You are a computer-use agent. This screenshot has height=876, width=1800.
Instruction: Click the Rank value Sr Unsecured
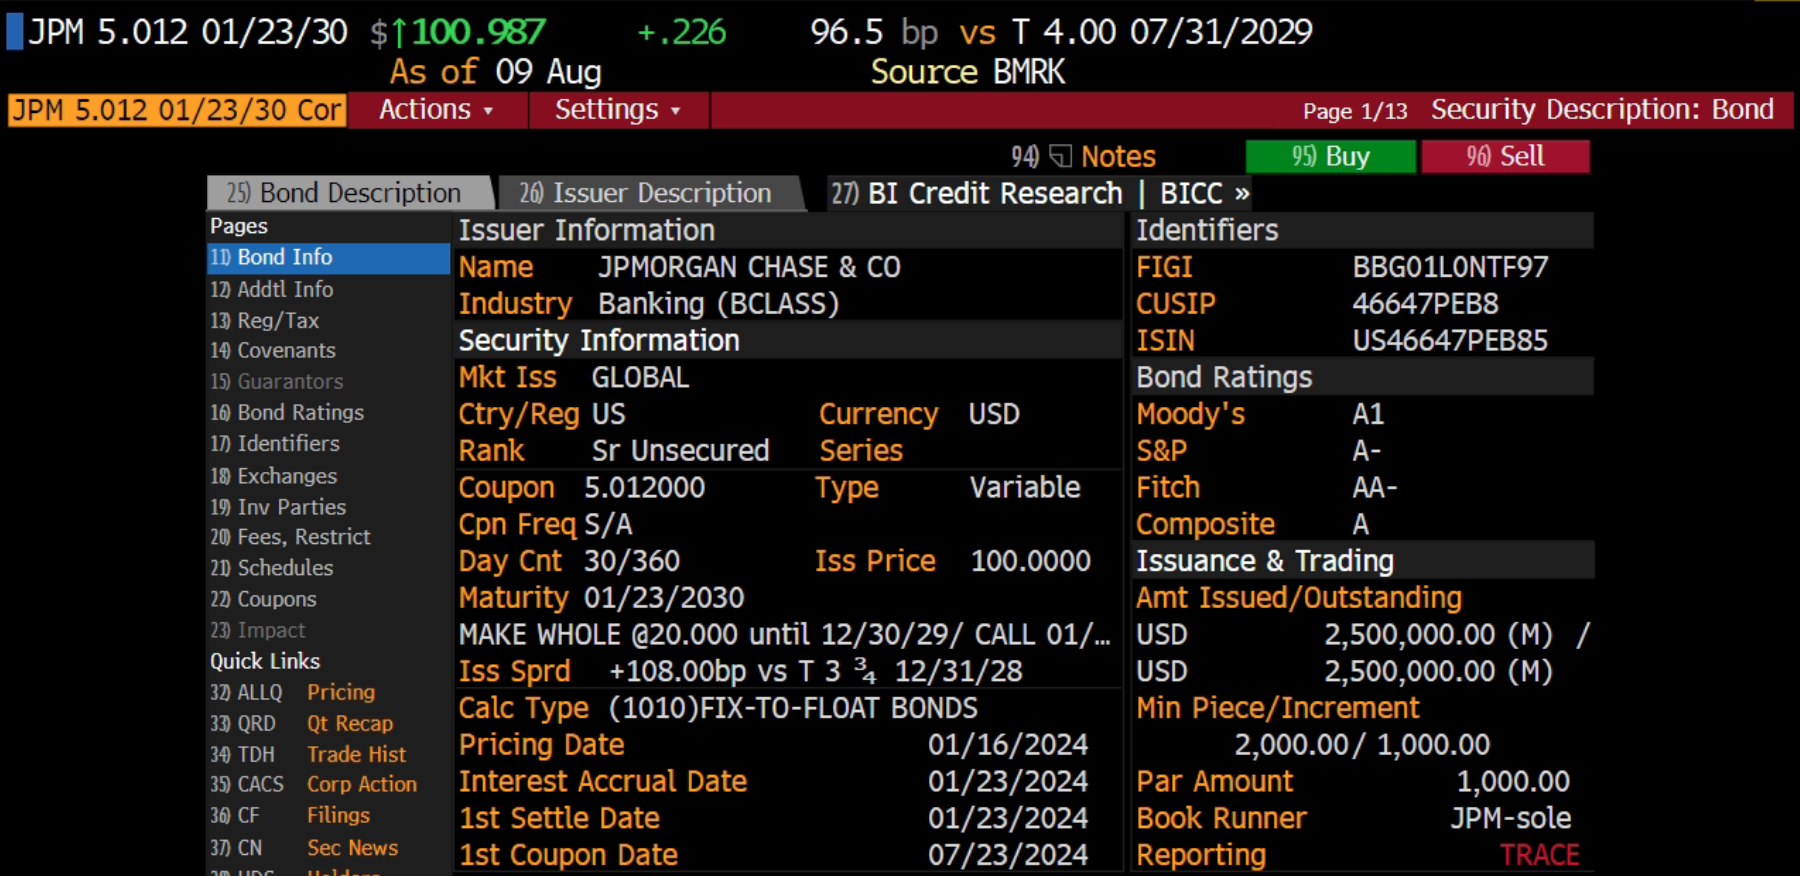[680, 451]
